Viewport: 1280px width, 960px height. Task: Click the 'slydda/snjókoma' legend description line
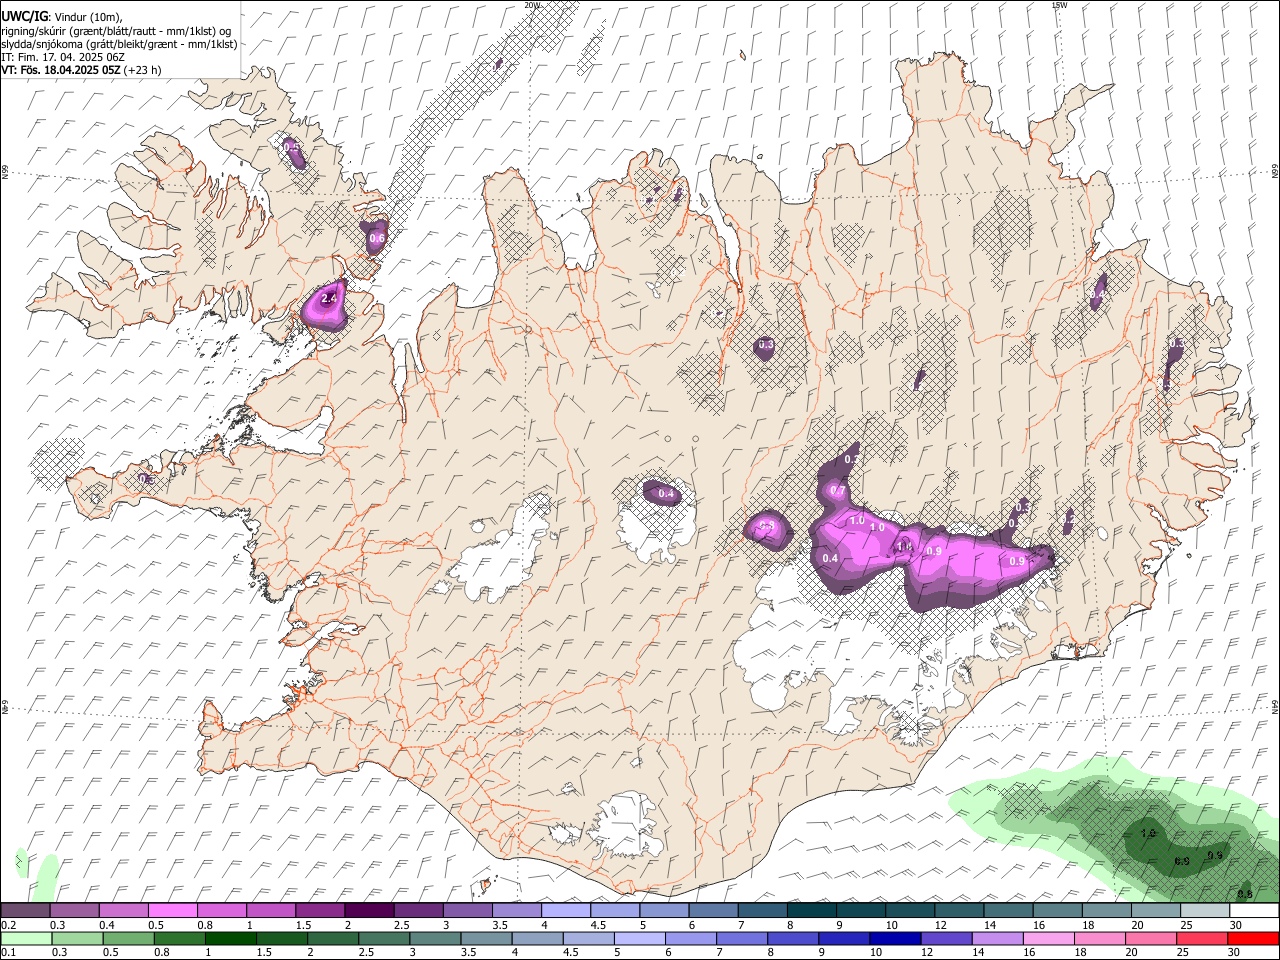pos(119,44)
